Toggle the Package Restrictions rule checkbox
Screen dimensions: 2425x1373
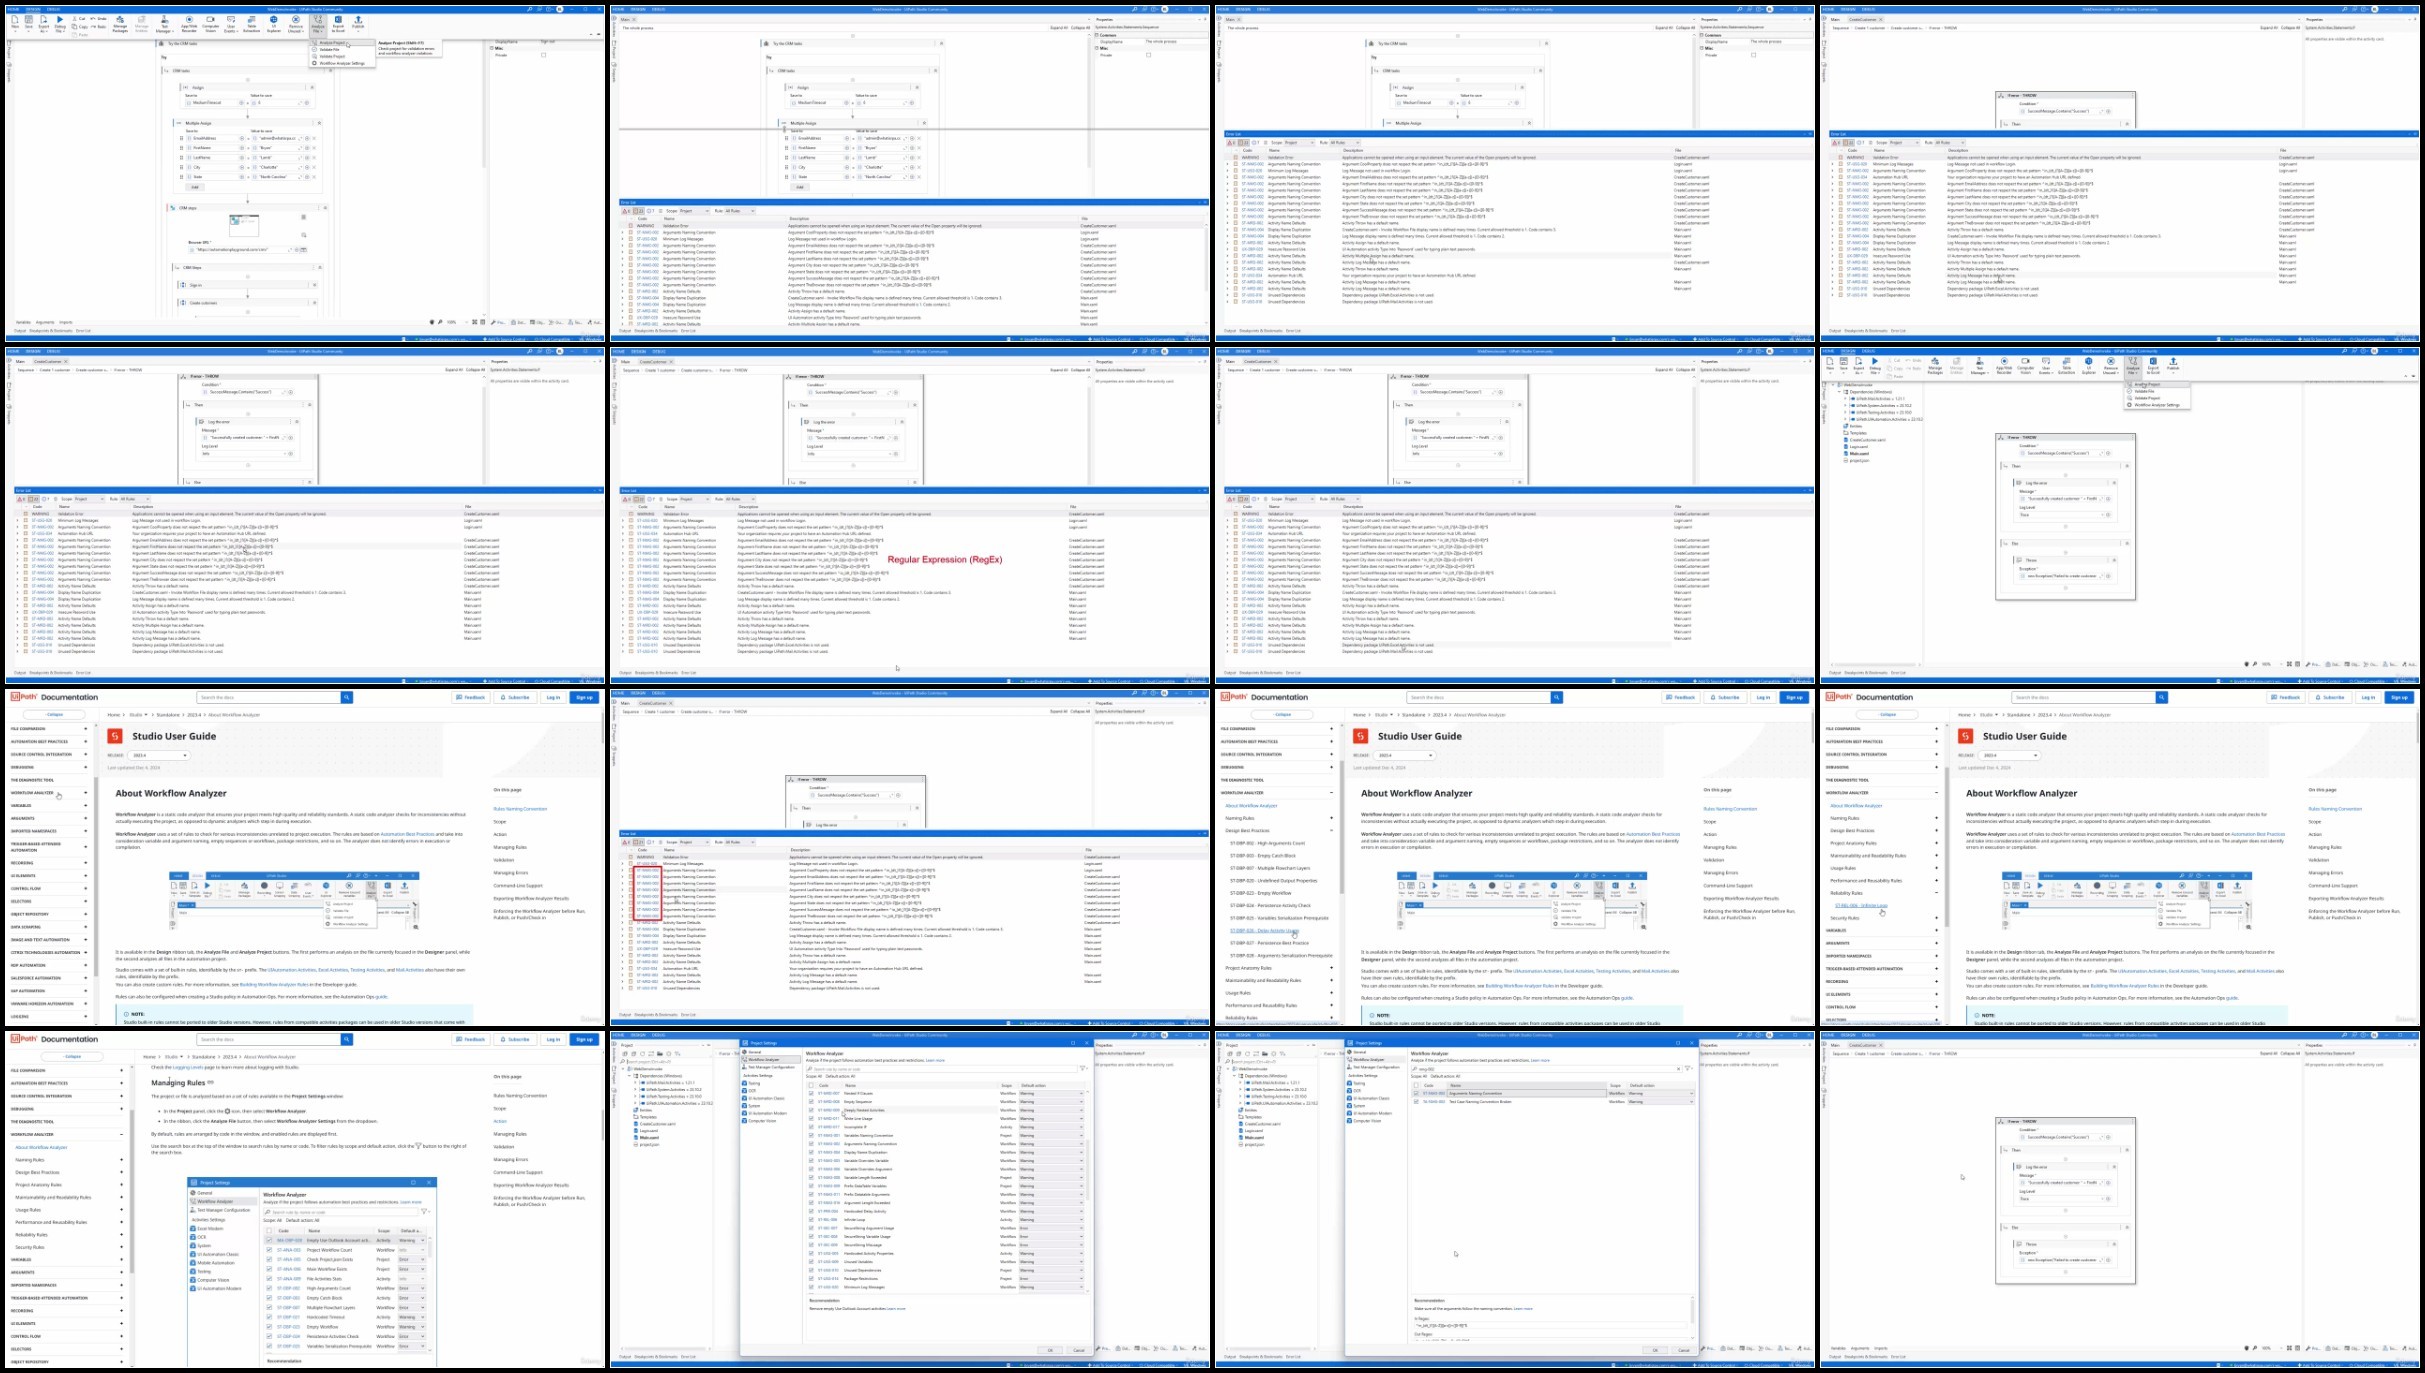point(811,1279)
